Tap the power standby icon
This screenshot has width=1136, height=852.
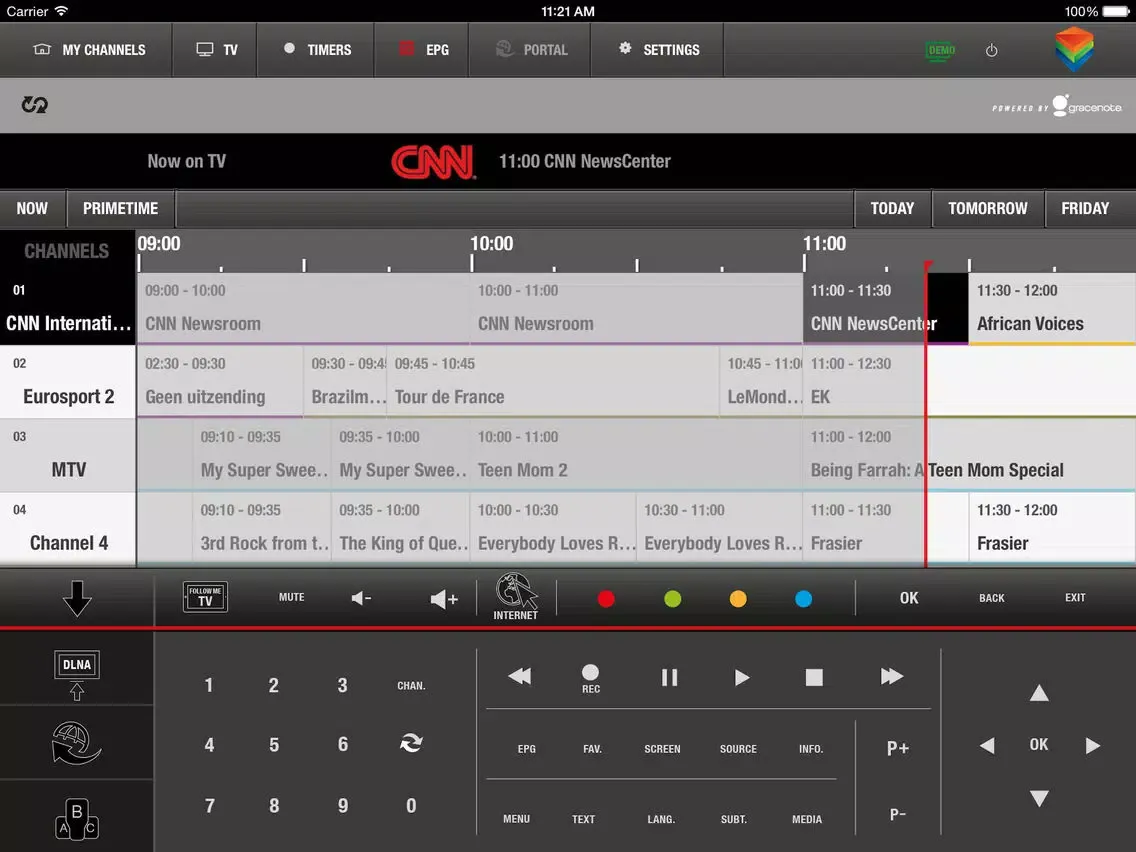[x=991, y=50]
